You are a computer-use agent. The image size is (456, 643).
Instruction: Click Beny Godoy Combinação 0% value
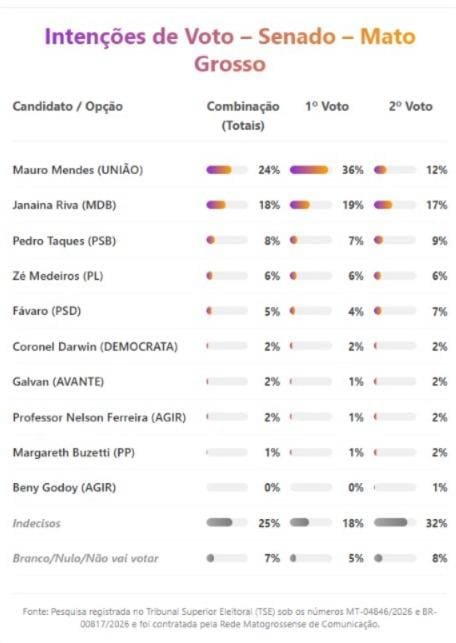pos(272,488)
